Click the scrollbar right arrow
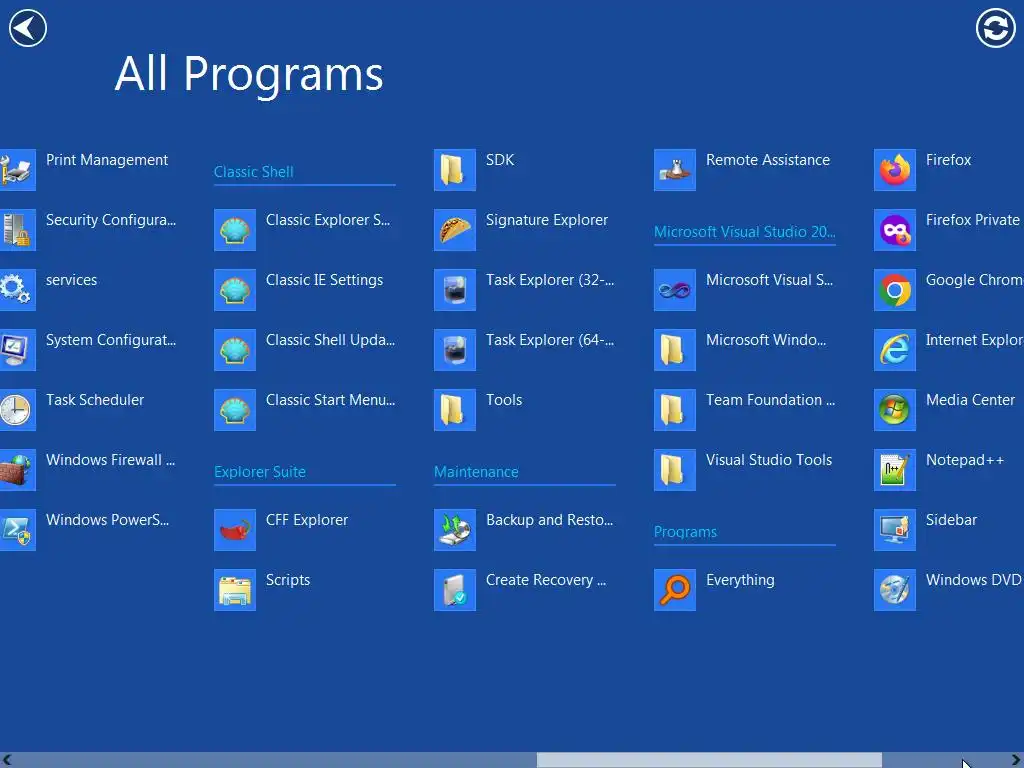 (1016, 760)
